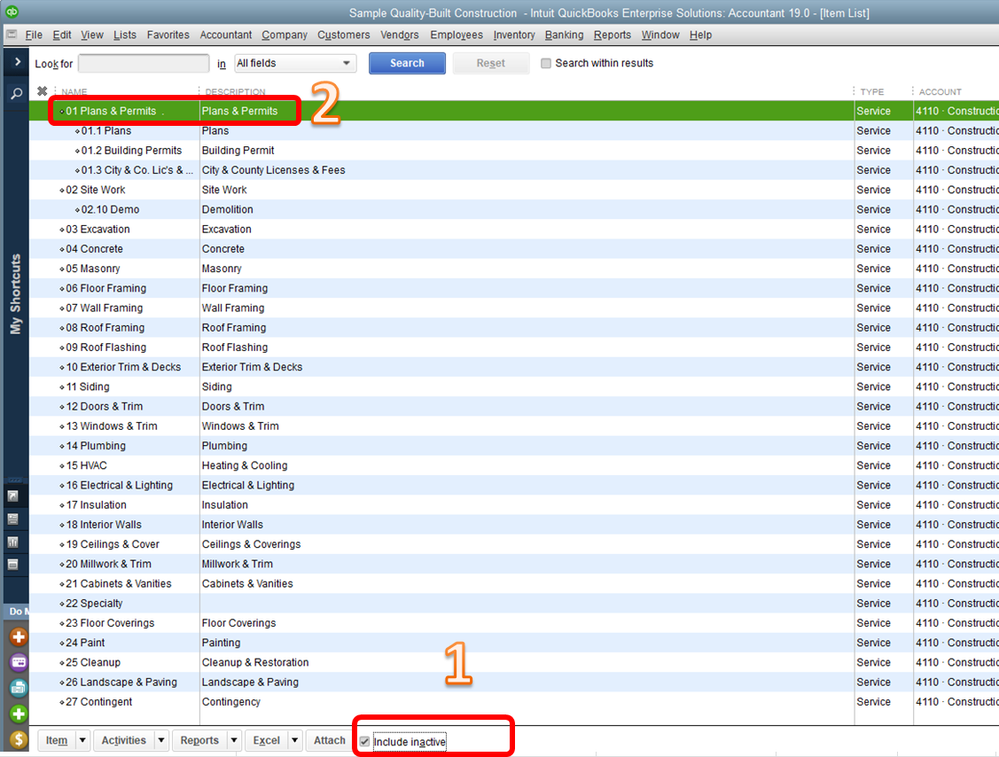
Task: Click the purple credit card circle icon
Action: point(18,662)
